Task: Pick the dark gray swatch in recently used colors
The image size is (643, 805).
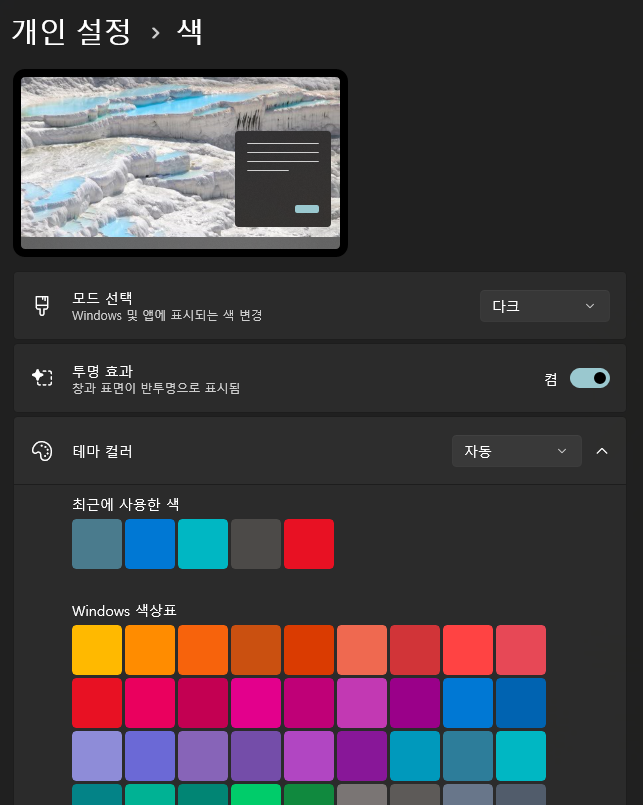Action: tap(256, 544)
